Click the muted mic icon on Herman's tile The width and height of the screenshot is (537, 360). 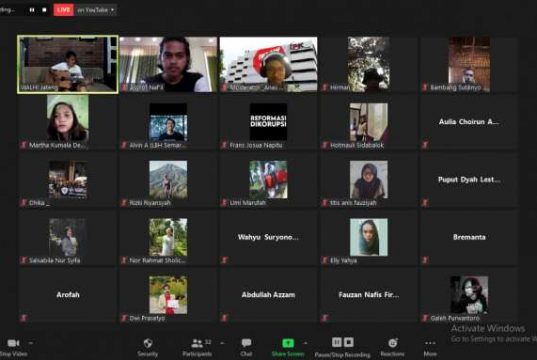click(x=325, y=87)
